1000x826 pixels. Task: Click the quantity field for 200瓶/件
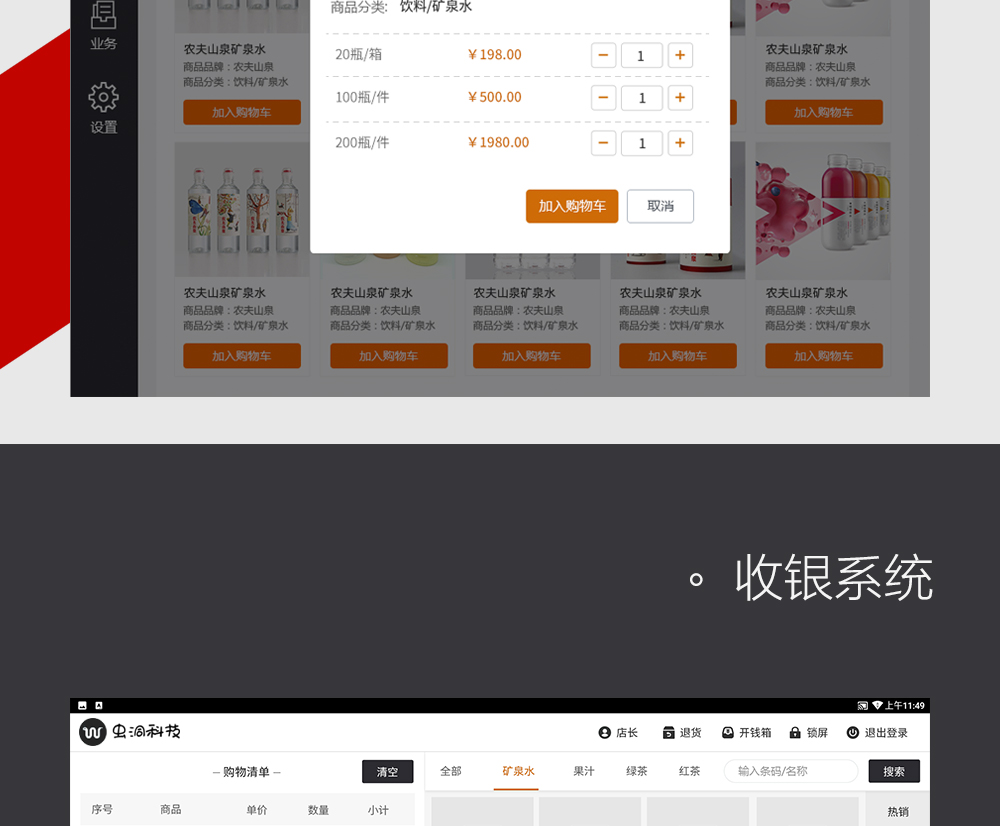[x=642, y=144]
